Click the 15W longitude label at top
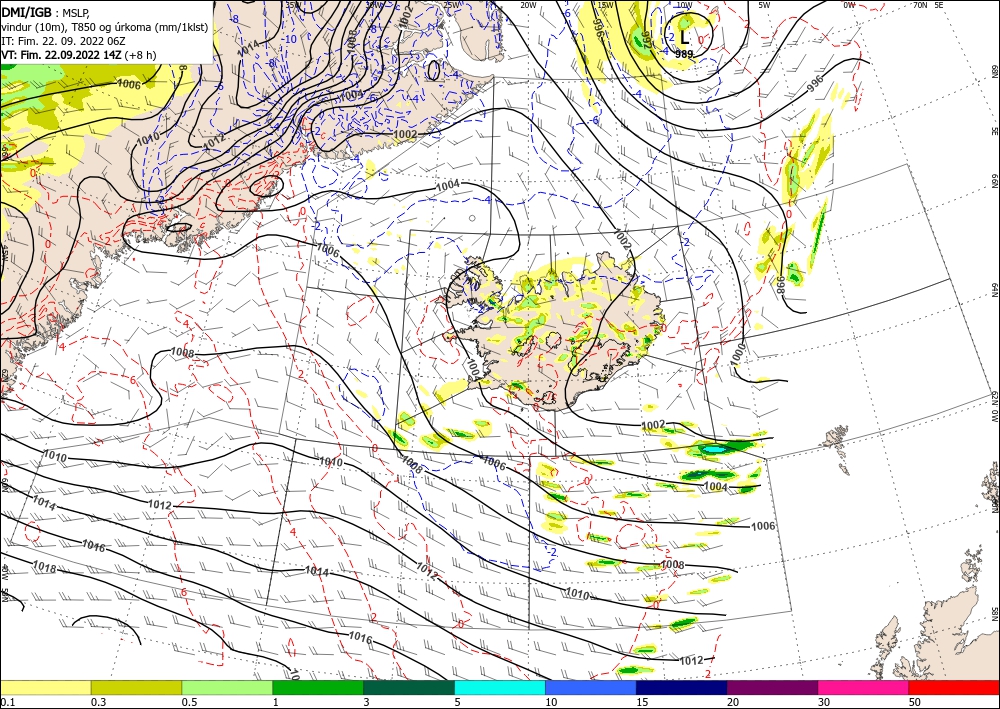The height and width of the screenshot is (709, 1000). pos(605,5)
